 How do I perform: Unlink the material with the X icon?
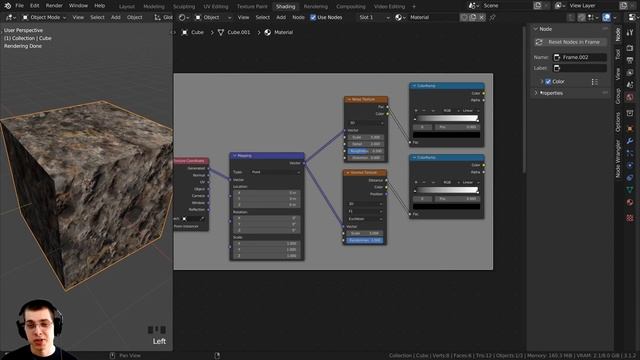pos(482,18)
